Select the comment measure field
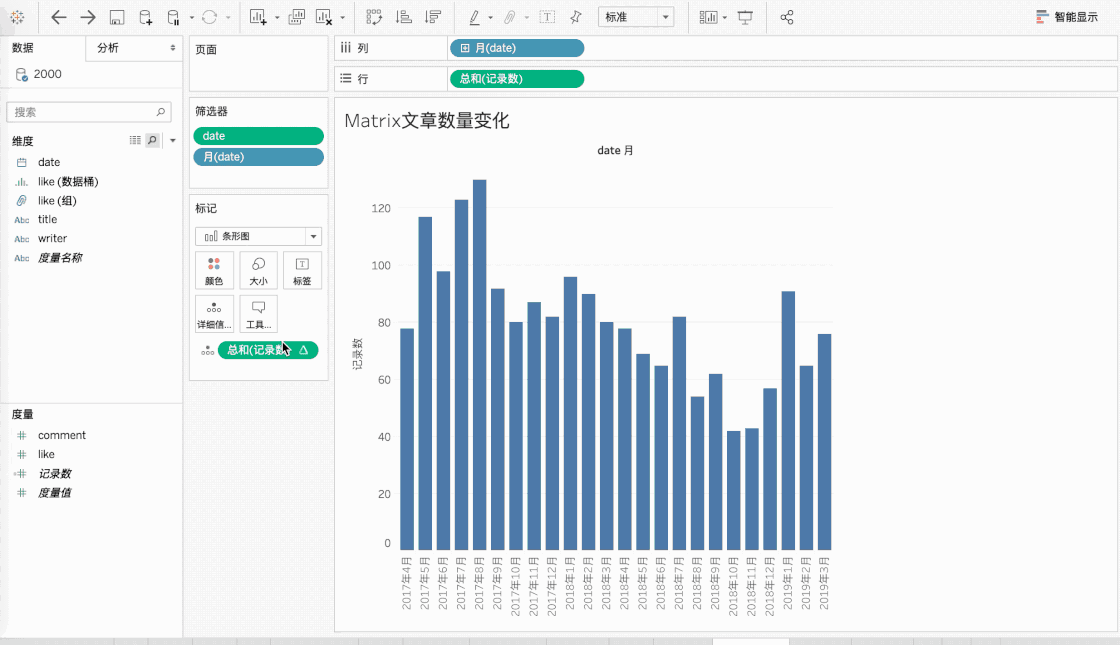The width and height of the screenshot is (1120, 645). pos(61,435)
